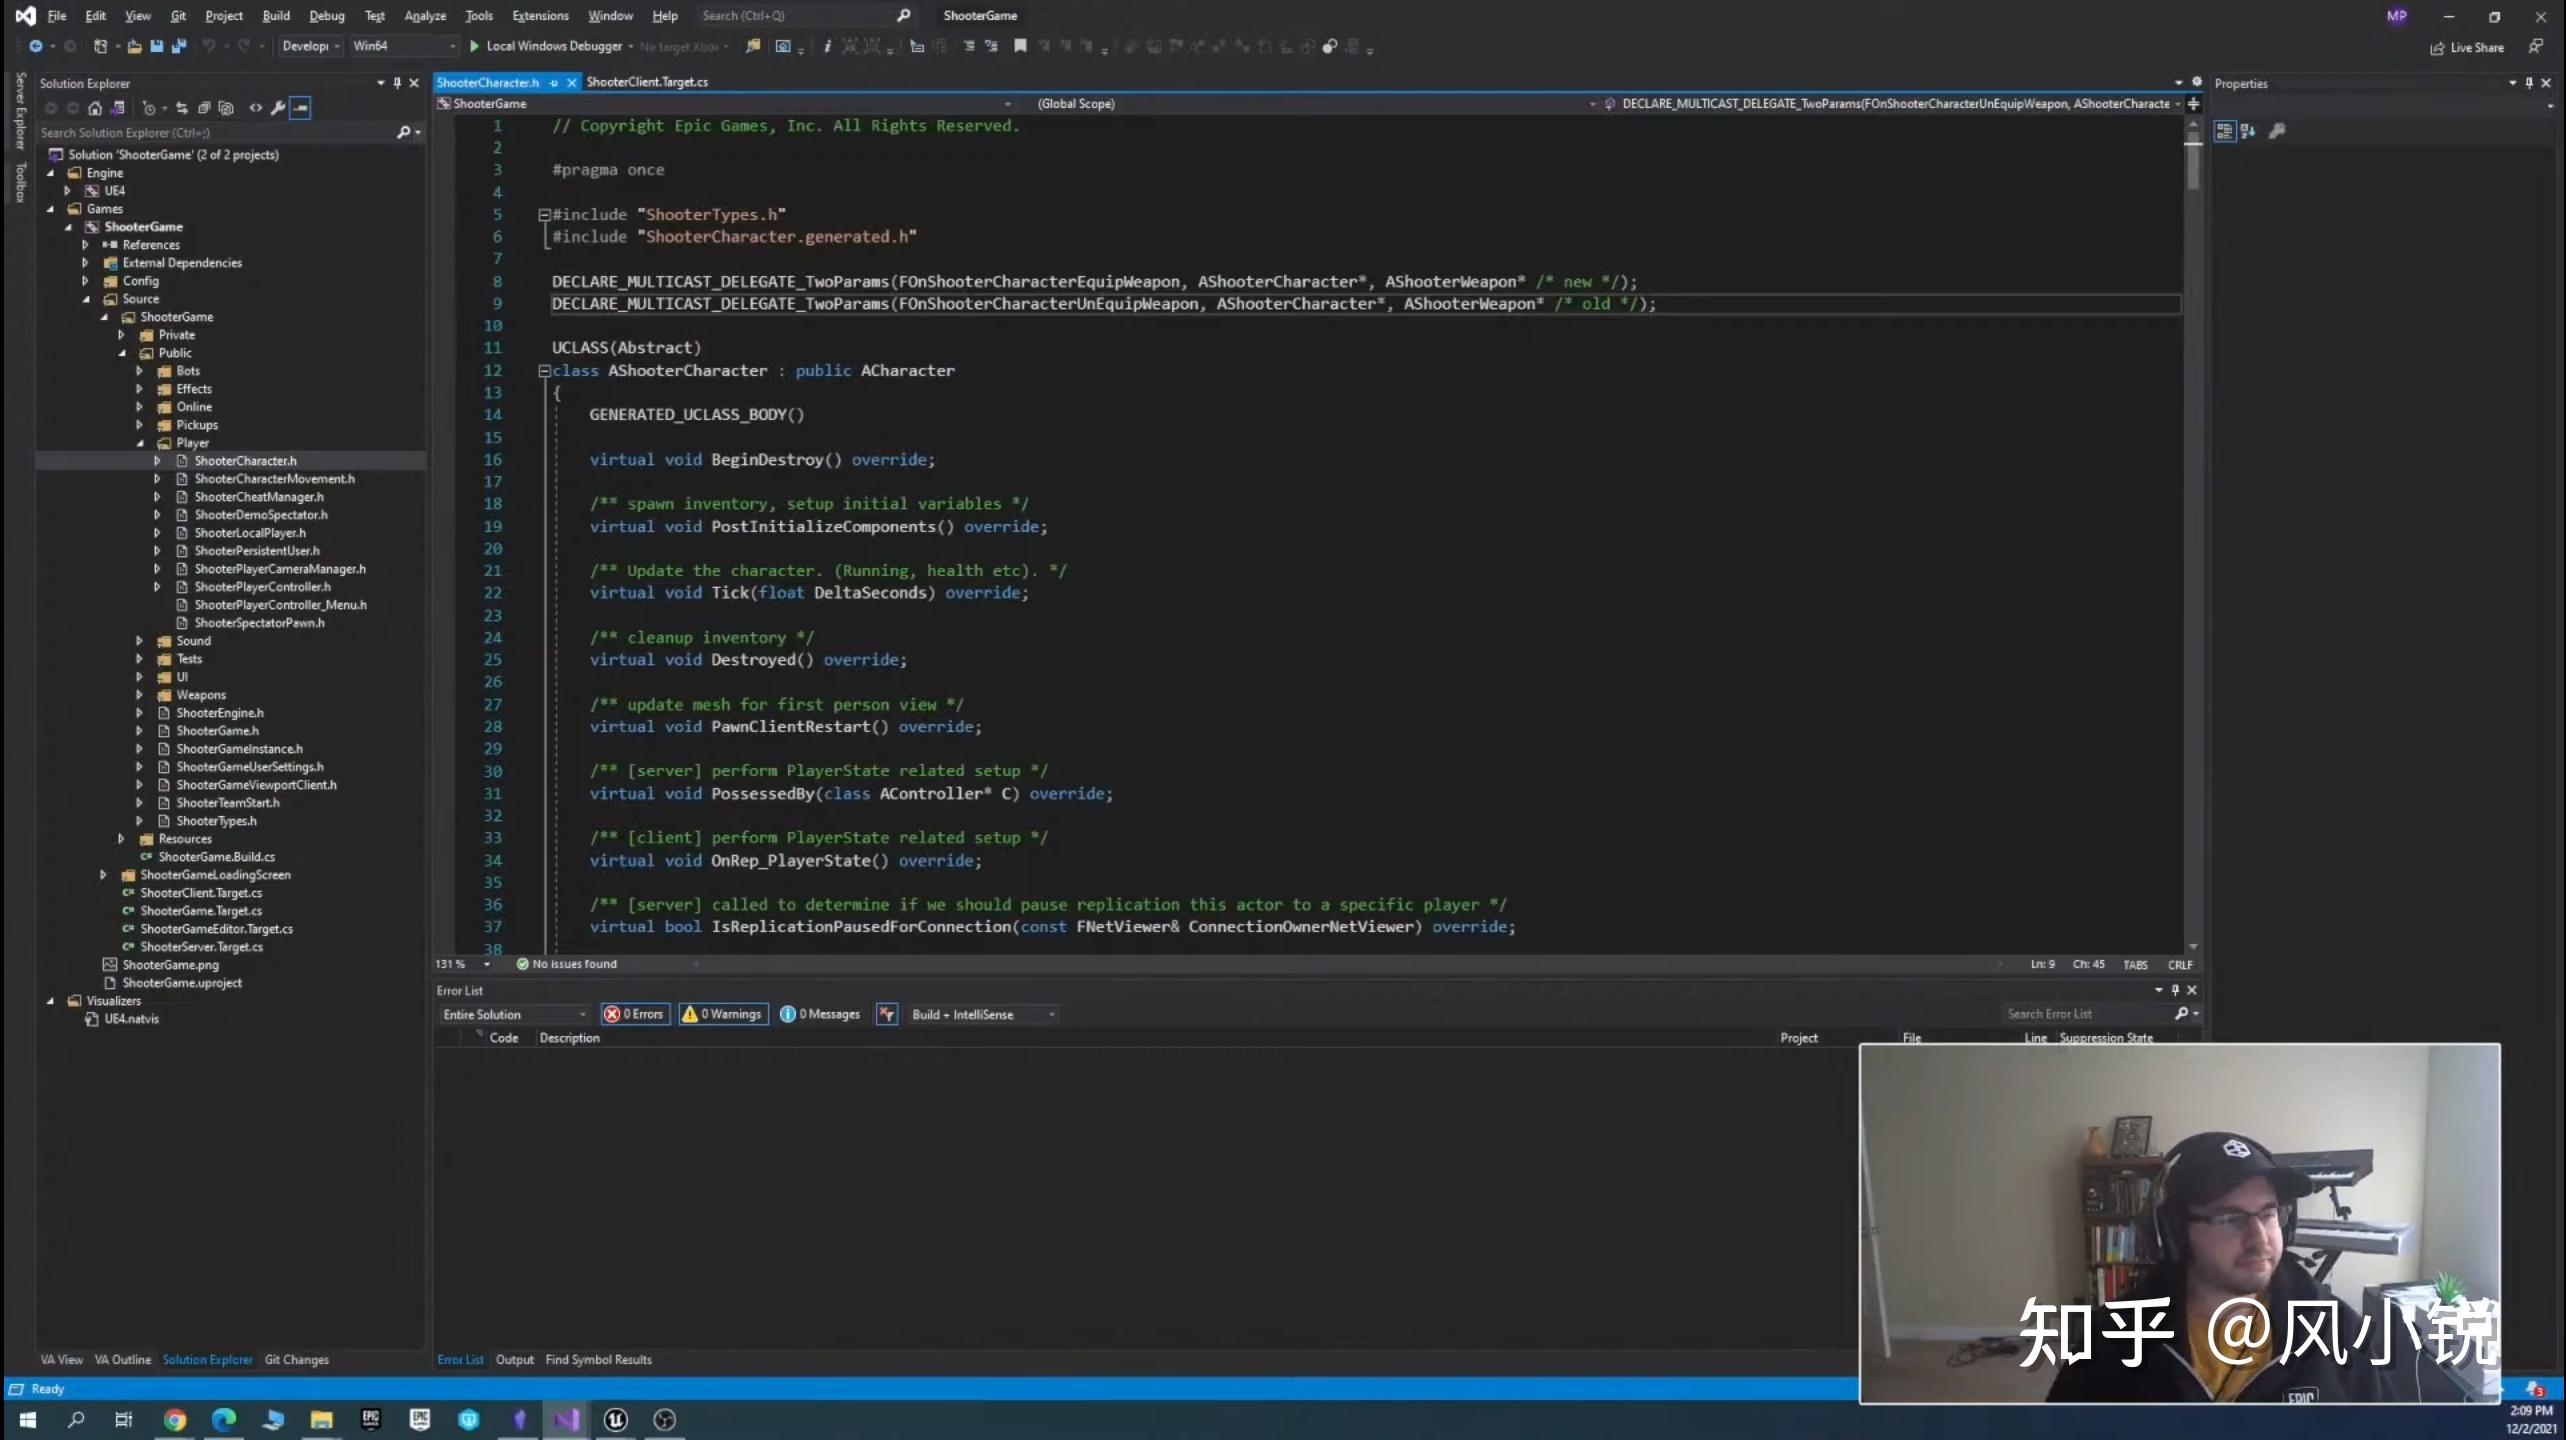Toggle the 0 Errors filter in Error List
2566x1440 pixels.
(634, 1014)
